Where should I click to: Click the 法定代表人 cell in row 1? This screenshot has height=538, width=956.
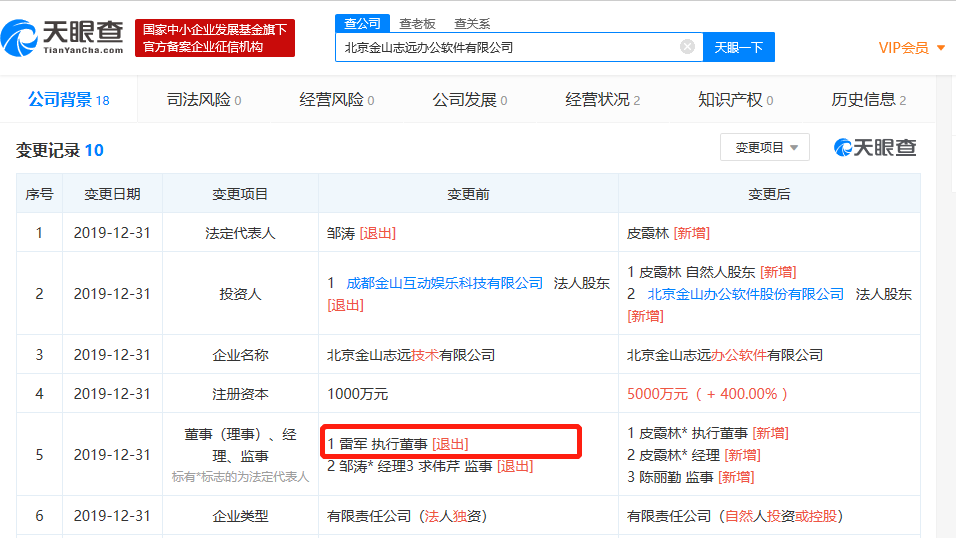[240, 233]
